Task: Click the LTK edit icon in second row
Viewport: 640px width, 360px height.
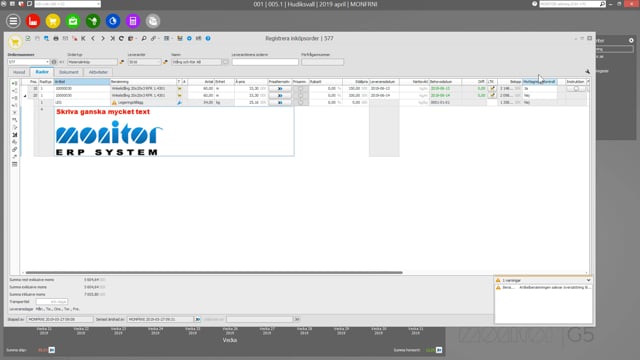Action: (x=492, y=95)
